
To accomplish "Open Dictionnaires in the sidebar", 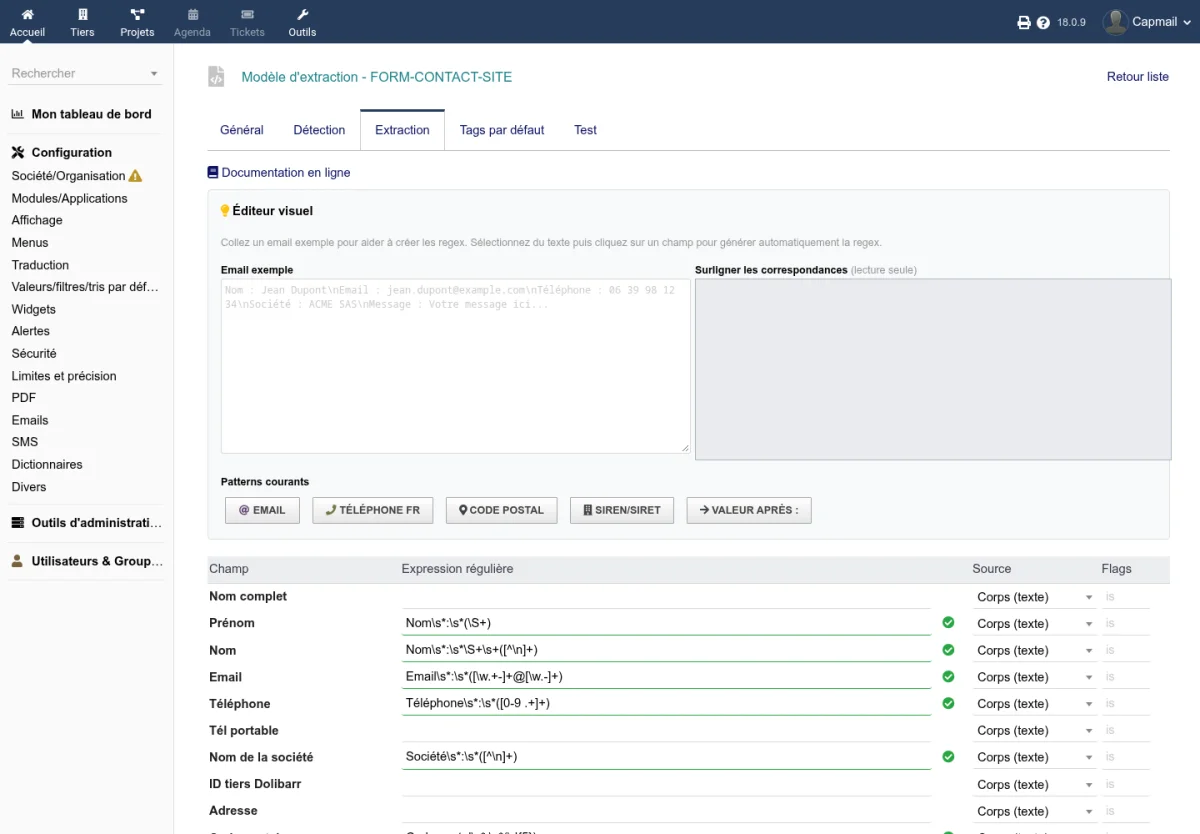I will click(x=47, y=464).
